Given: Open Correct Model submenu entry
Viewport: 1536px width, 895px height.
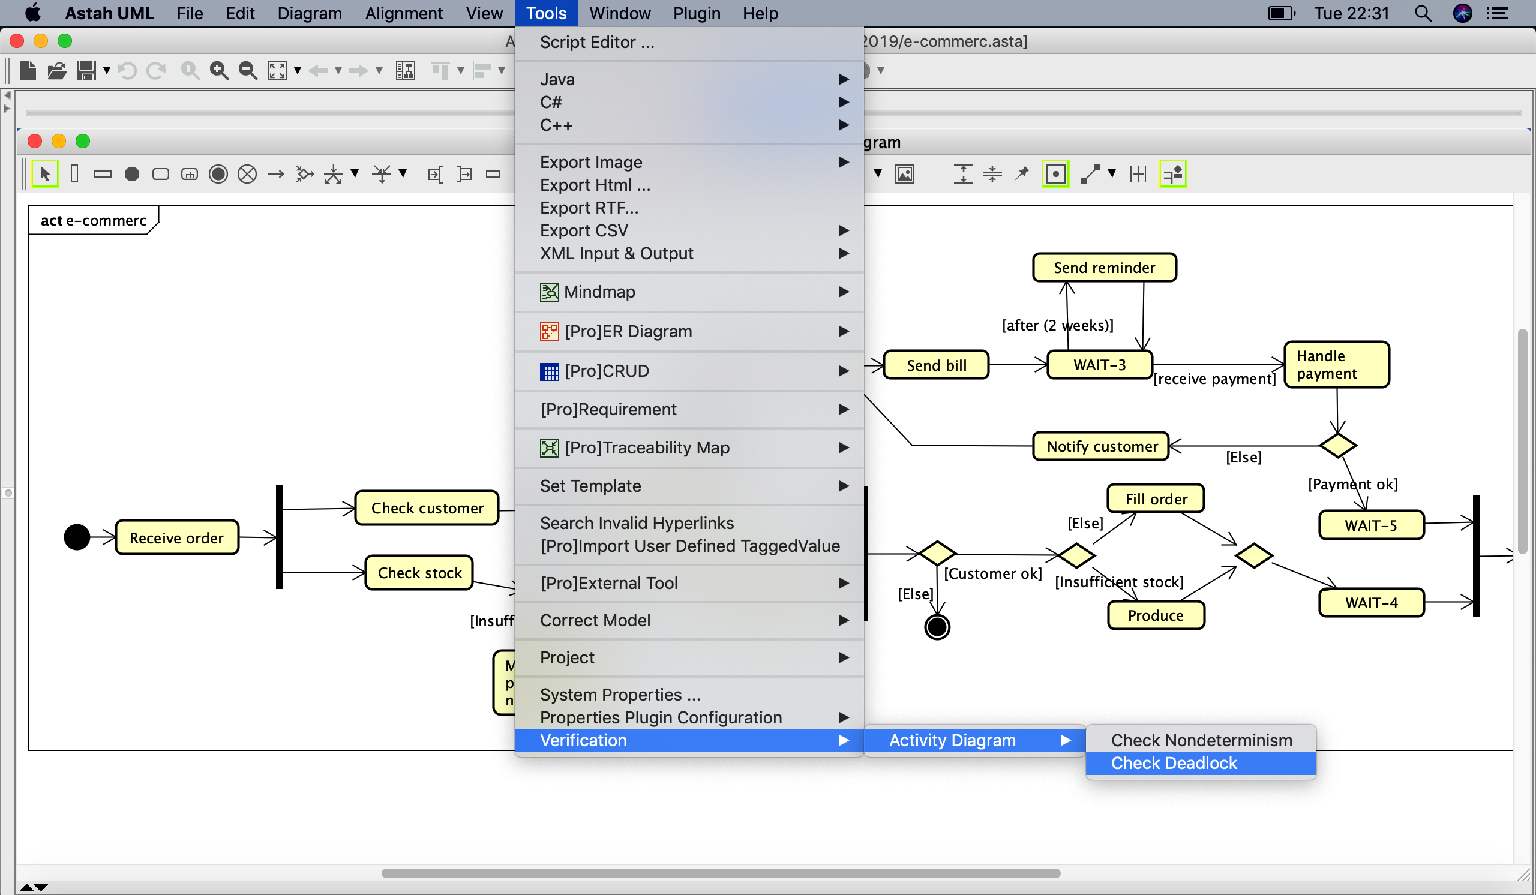Looking at the screenshot, I should [689, 620].
